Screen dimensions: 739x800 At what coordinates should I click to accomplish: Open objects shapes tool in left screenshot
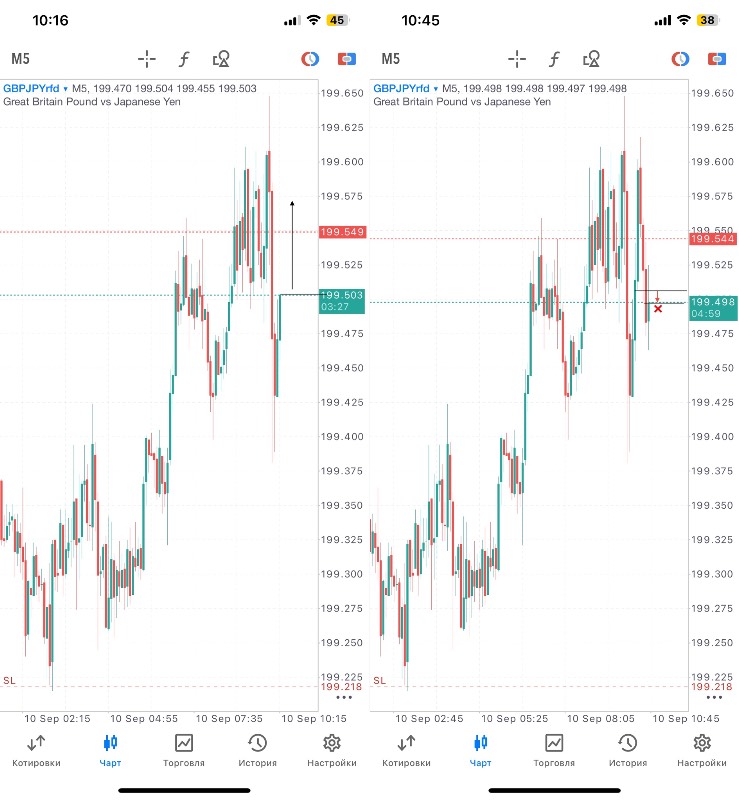[221, 59]
